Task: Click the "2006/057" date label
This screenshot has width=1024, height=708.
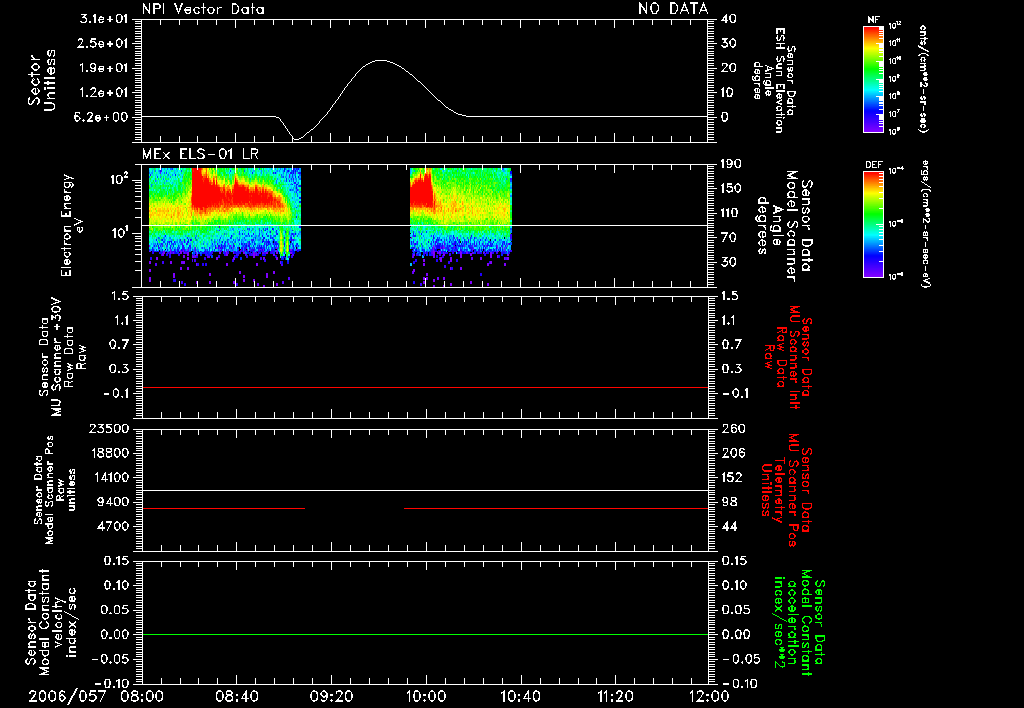Action: point(67,696)
